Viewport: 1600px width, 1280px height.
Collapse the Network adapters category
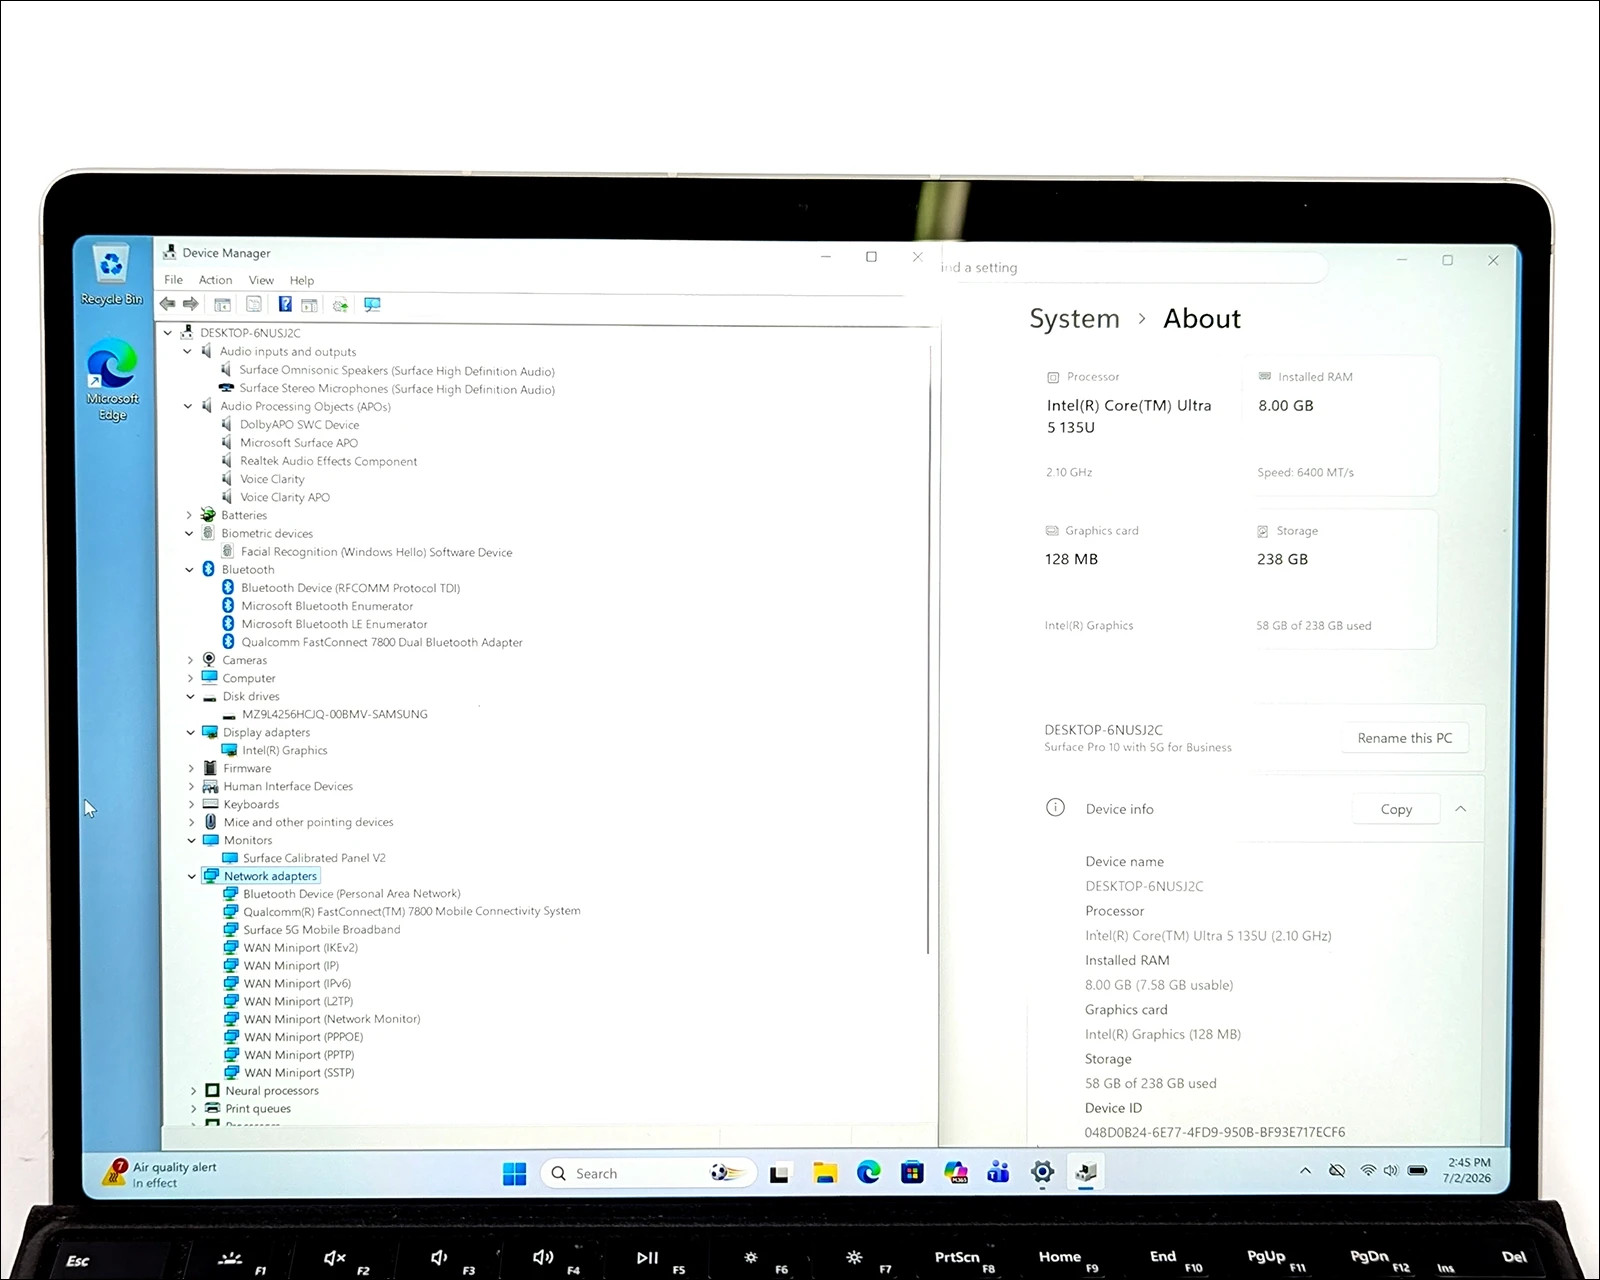point(192,876)
